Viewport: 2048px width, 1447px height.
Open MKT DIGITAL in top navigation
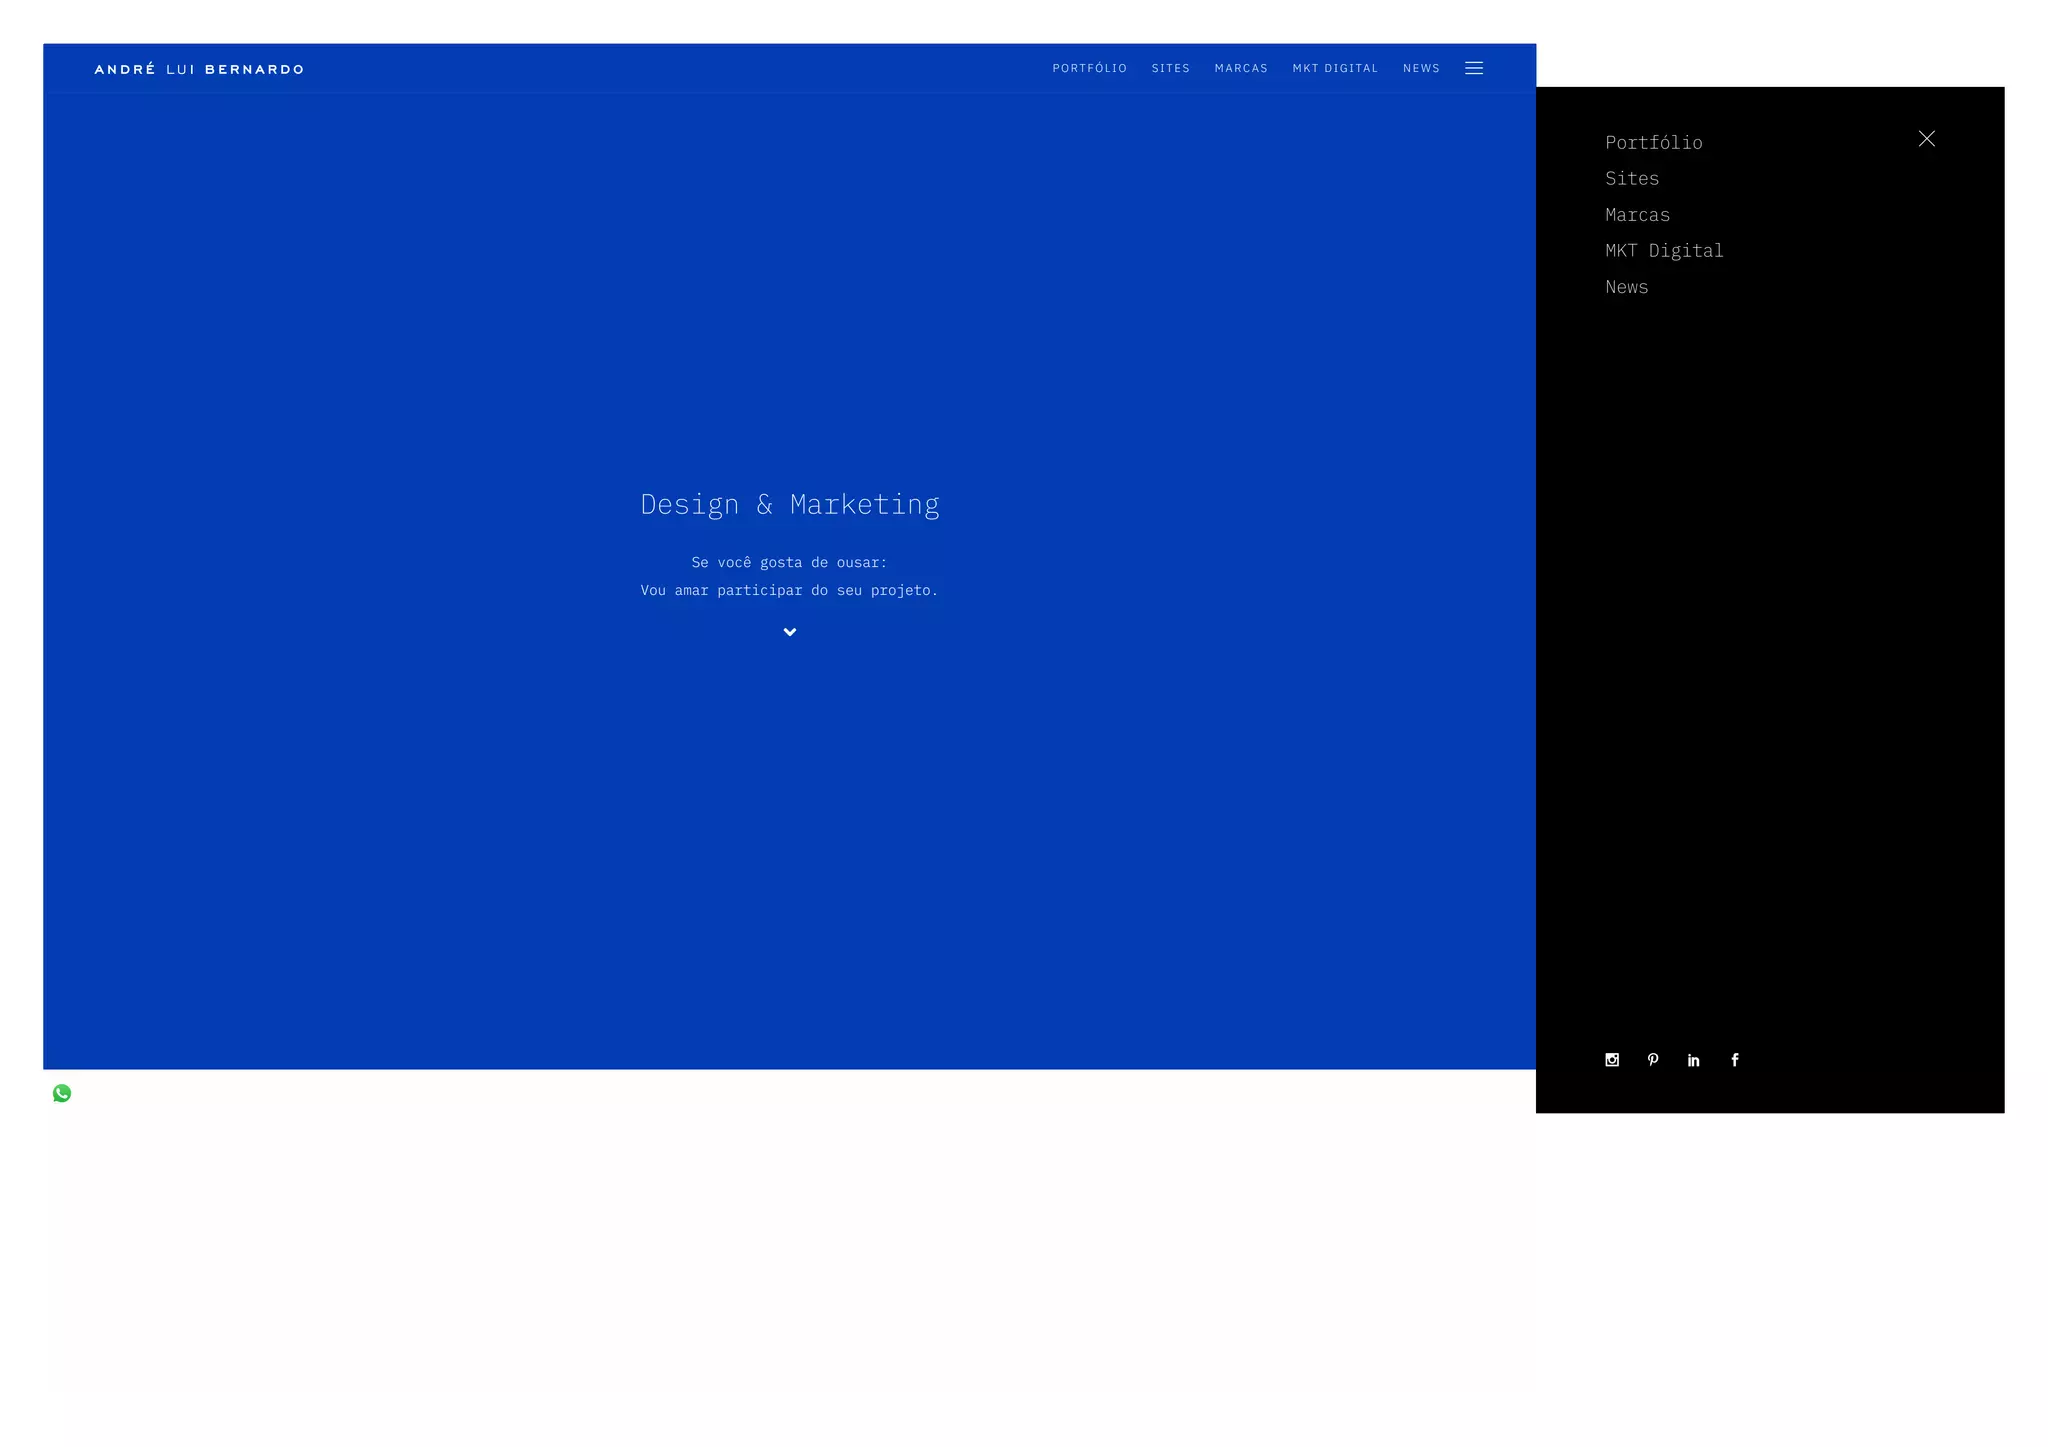pyautogui.click(x=1334, y=68)
